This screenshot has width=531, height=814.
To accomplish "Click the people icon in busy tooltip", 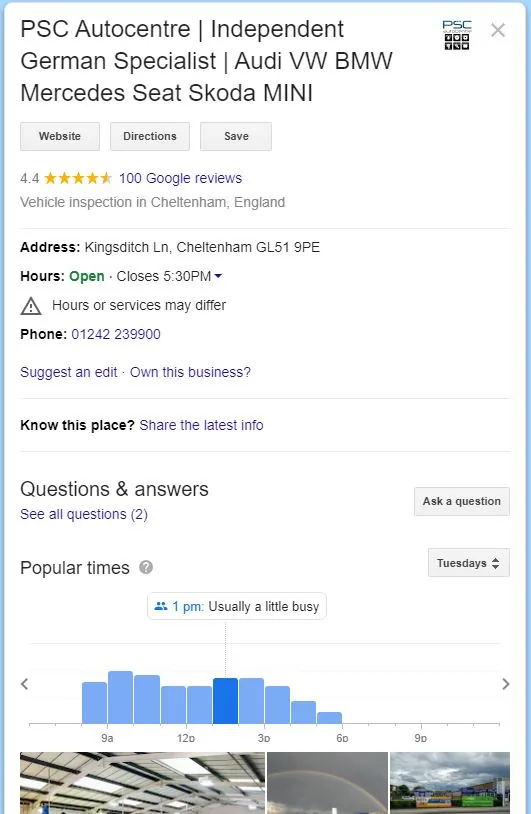I will 161,606.
